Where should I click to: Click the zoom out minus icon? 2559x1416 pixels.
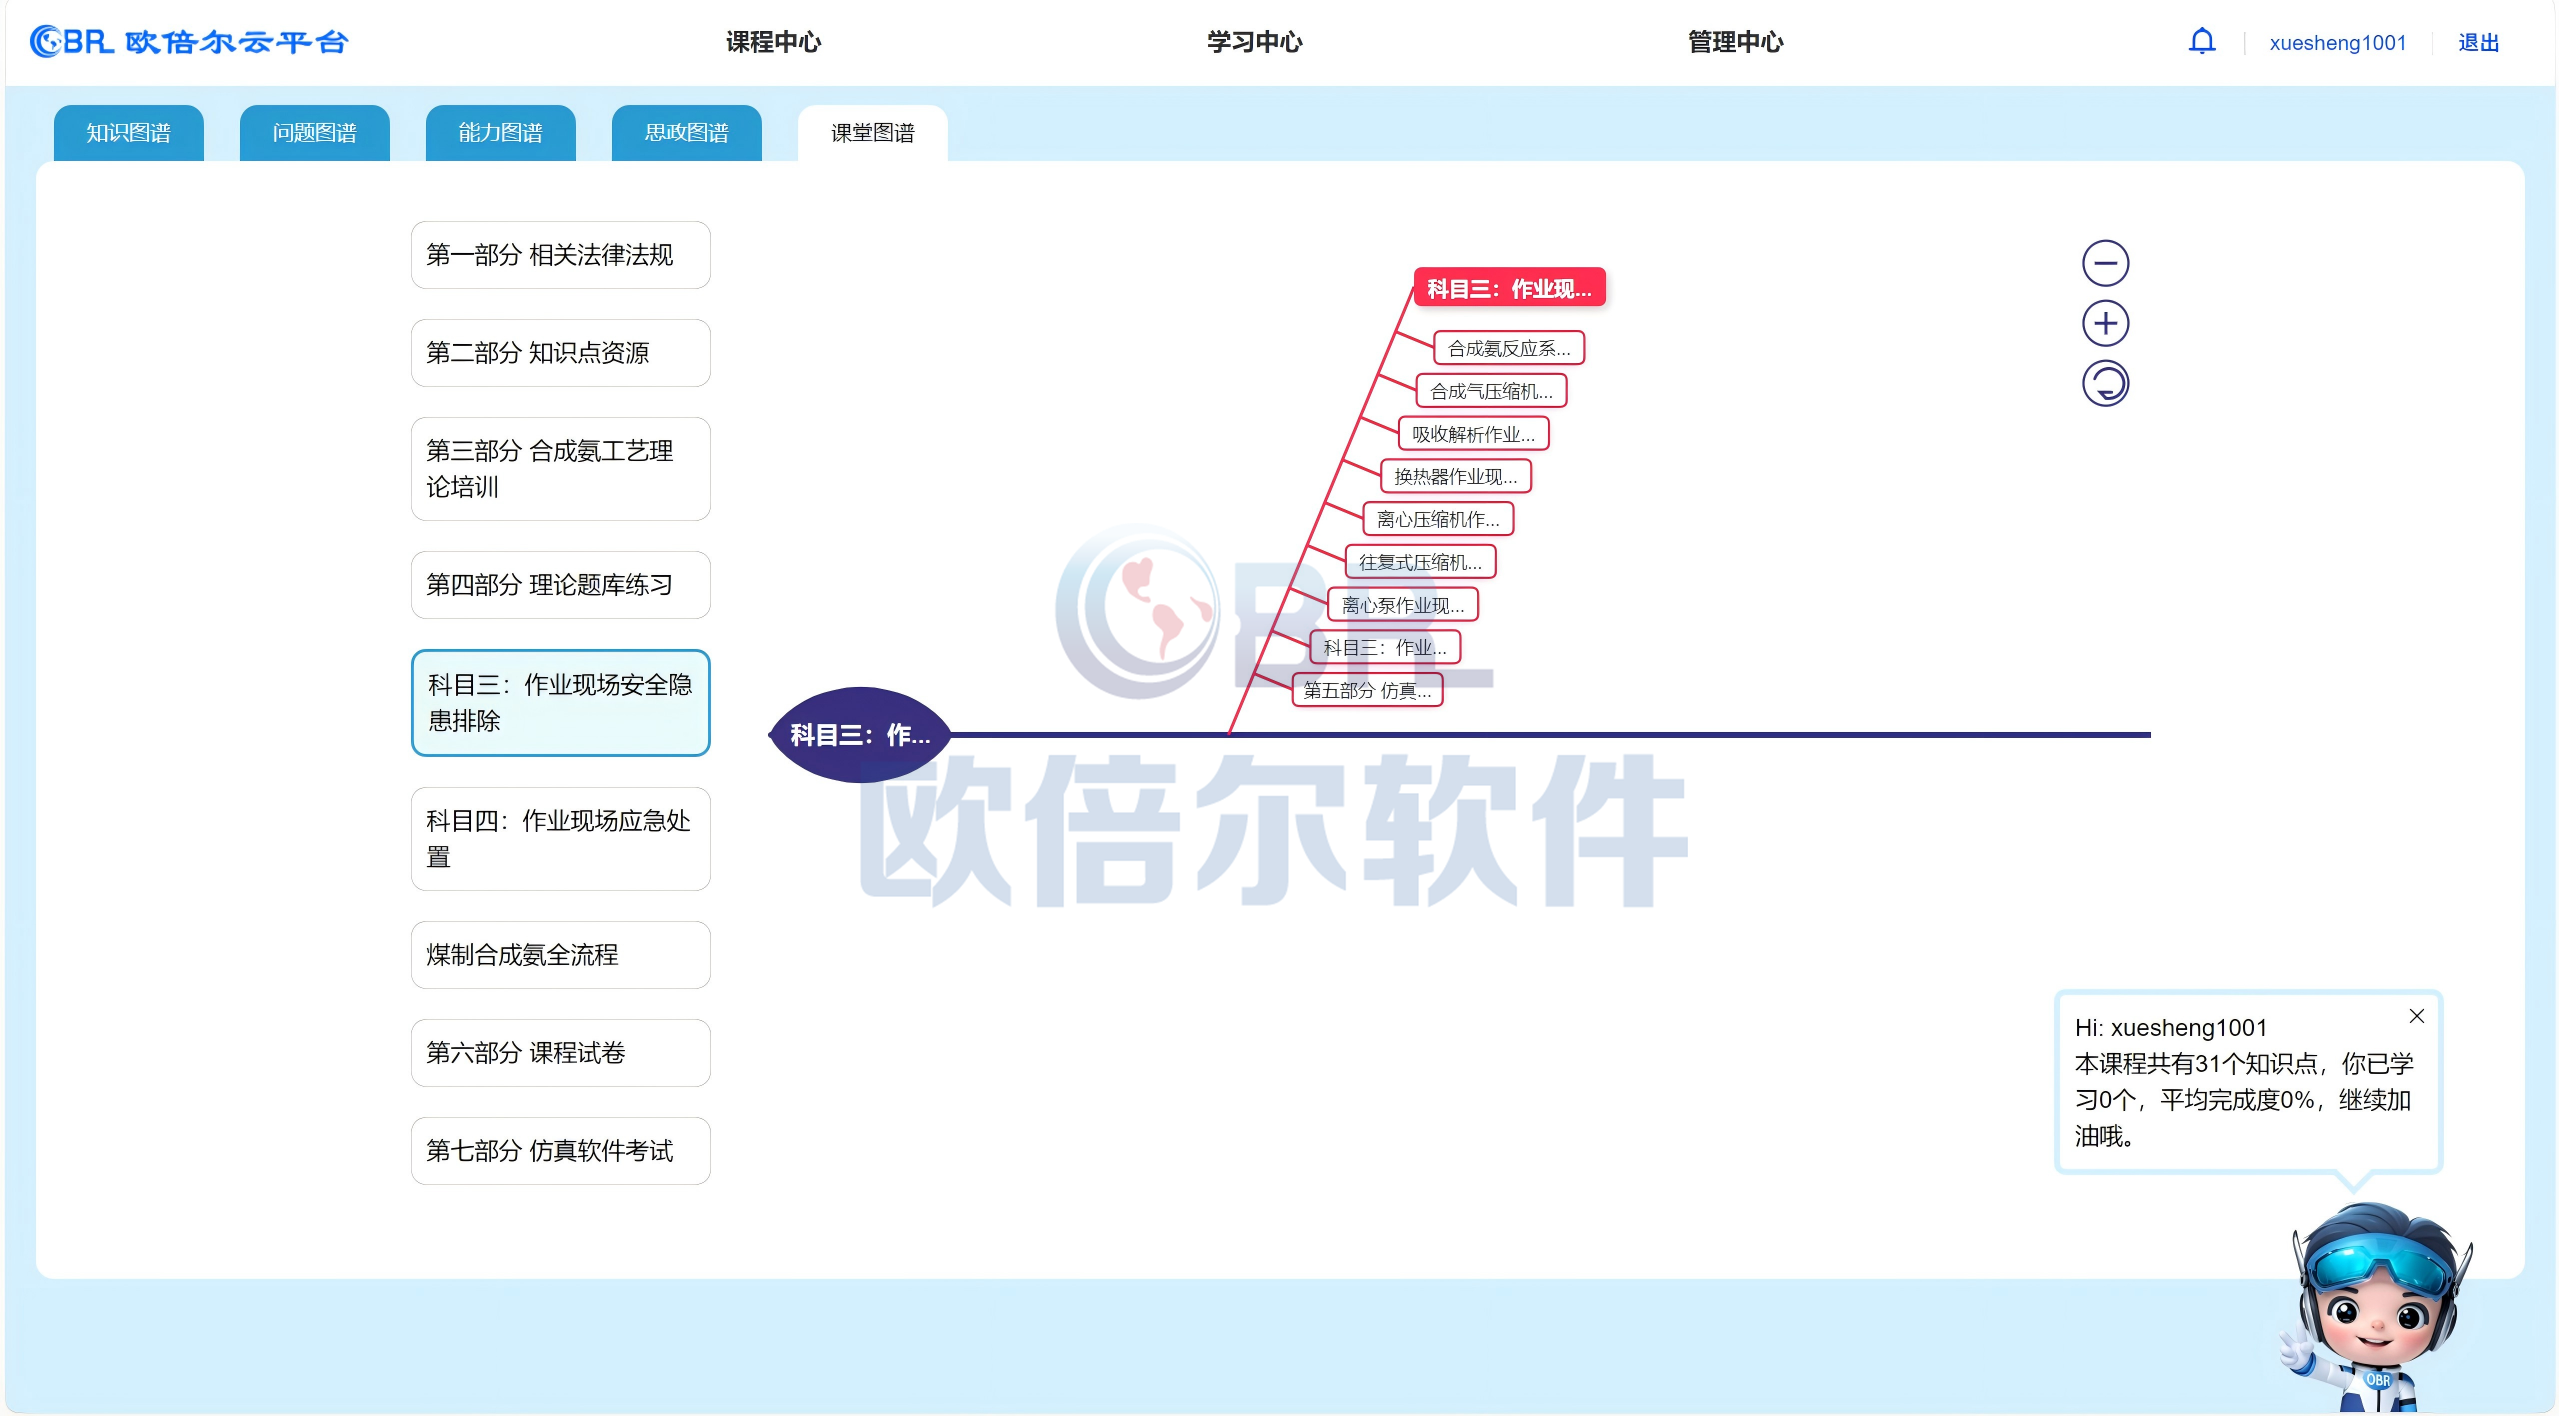(x=2104, y=264)
